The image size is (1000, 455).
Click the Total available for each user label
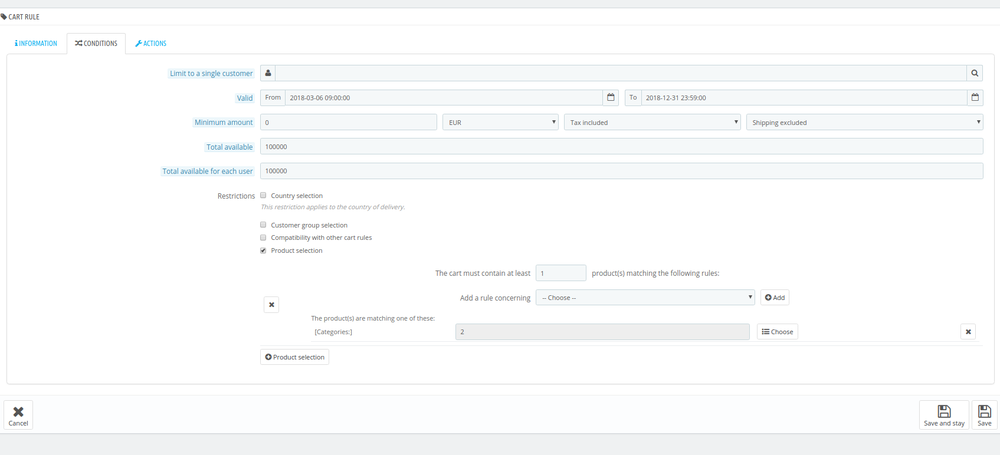208,171
